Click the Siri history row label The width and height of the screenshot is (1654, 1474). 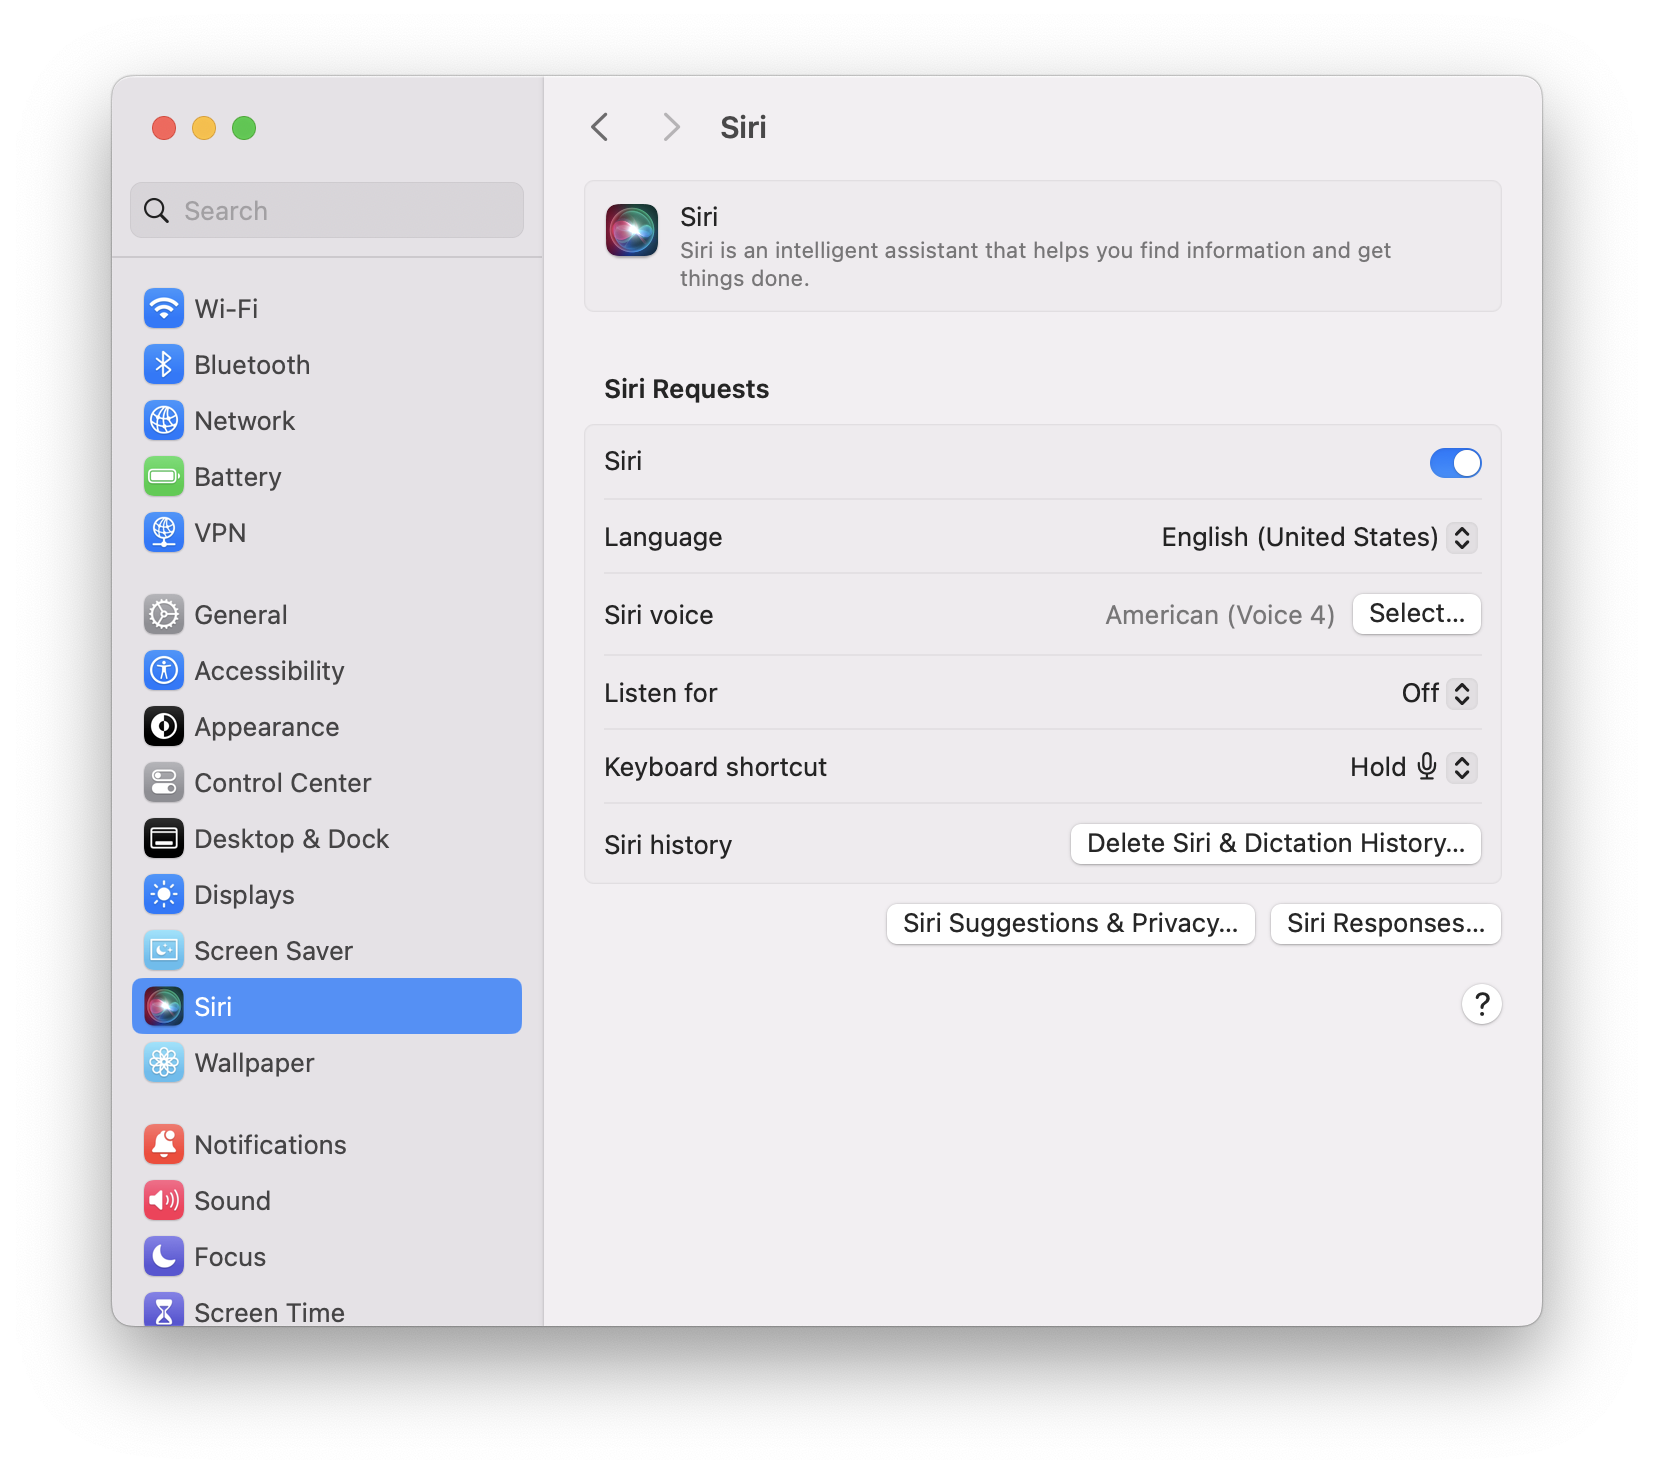pos(668,845)
